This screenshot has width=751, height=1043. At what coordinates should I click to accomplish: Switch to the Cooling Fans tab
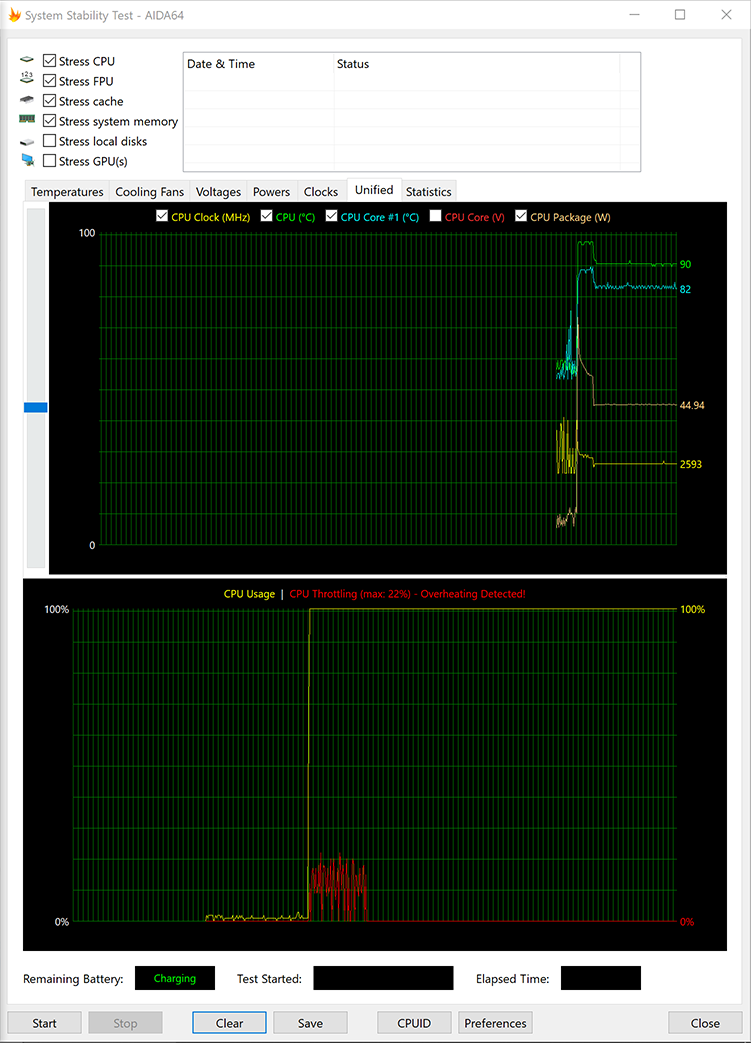(150, 192)
